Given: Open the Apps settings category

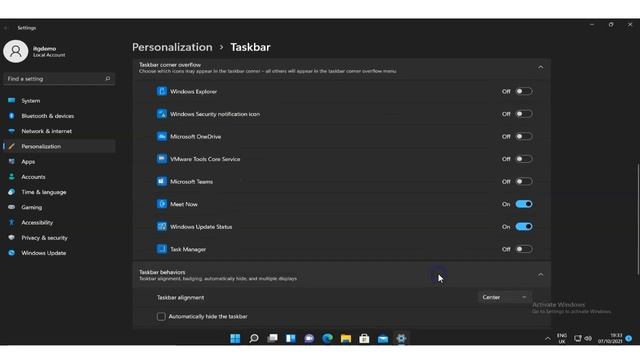Looking at the screenshot, I should 59,162.
